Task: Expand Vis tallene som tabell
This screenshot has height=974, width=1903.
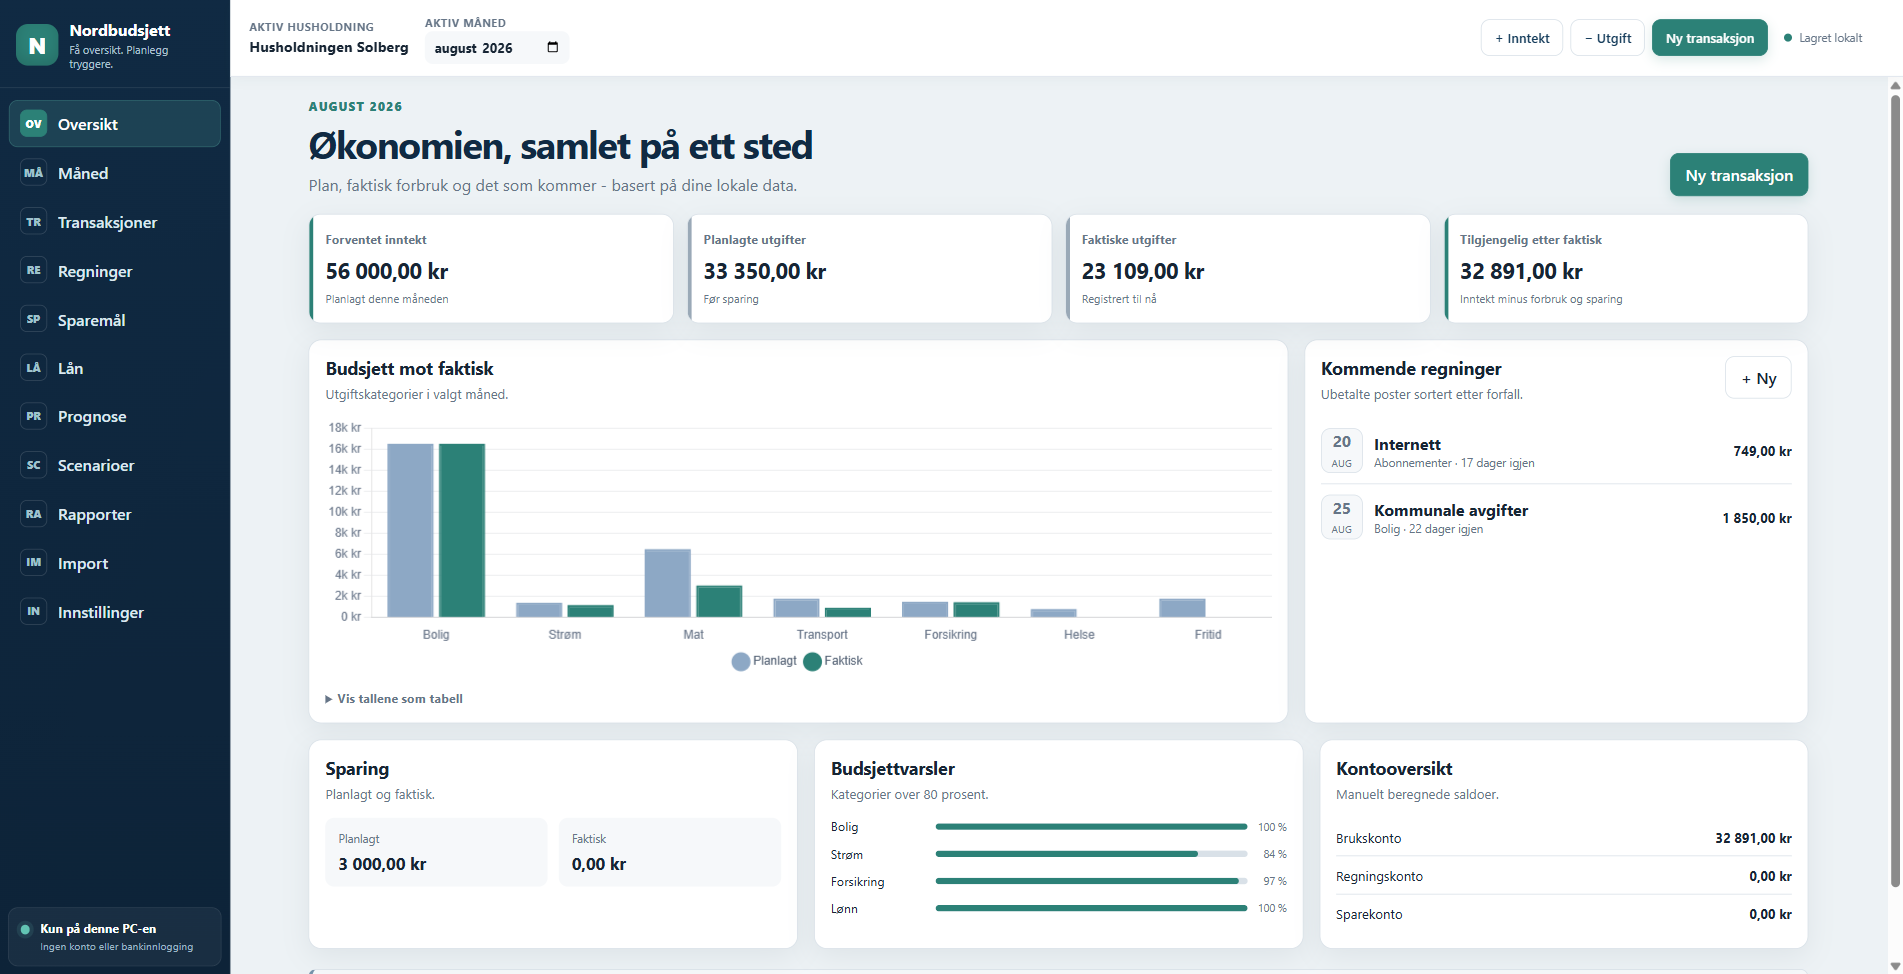Action: point(394,699)
